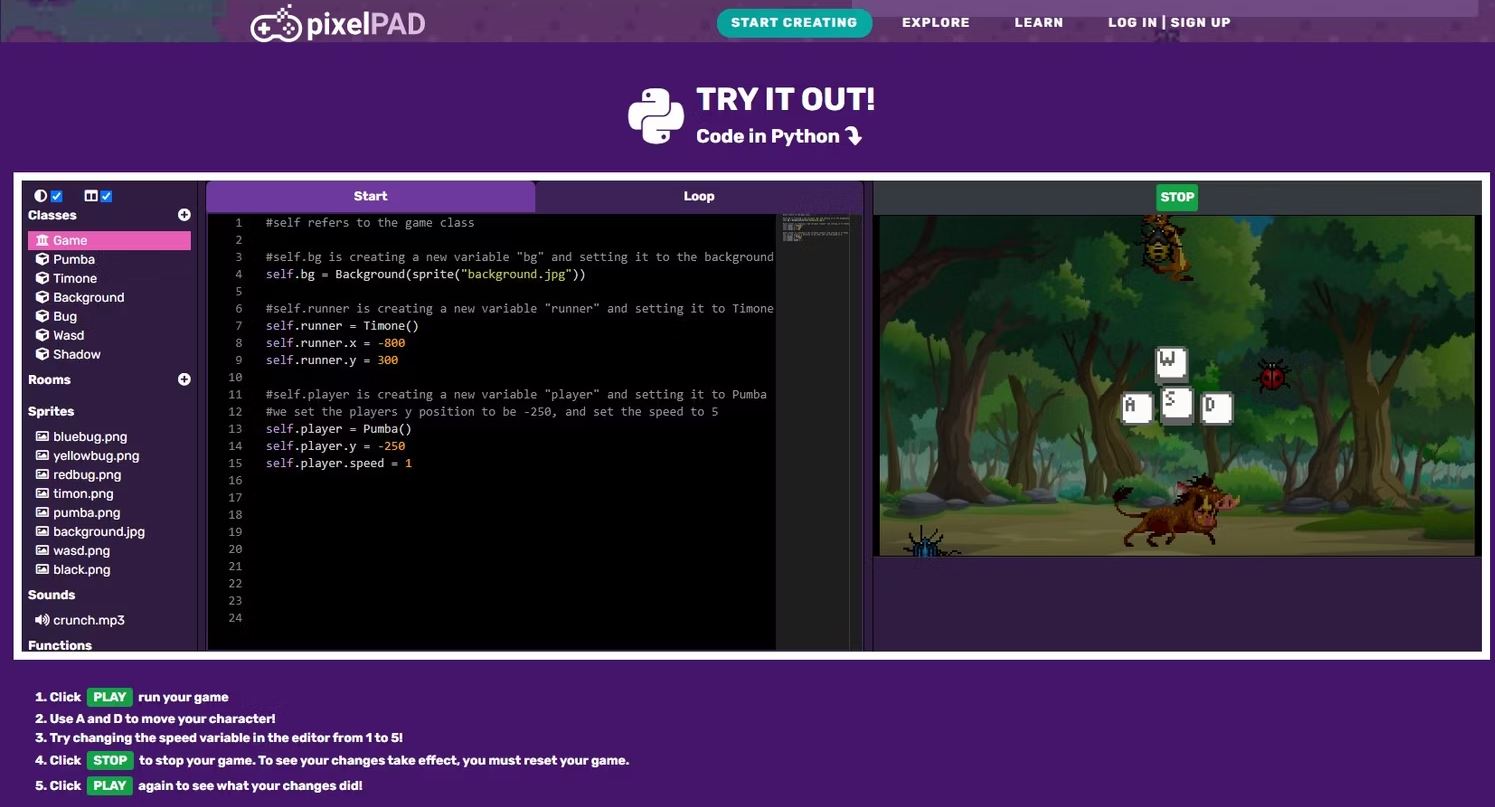
Task: Click the image icon beside yellowbug.png
Action: (x=42, y=455)
